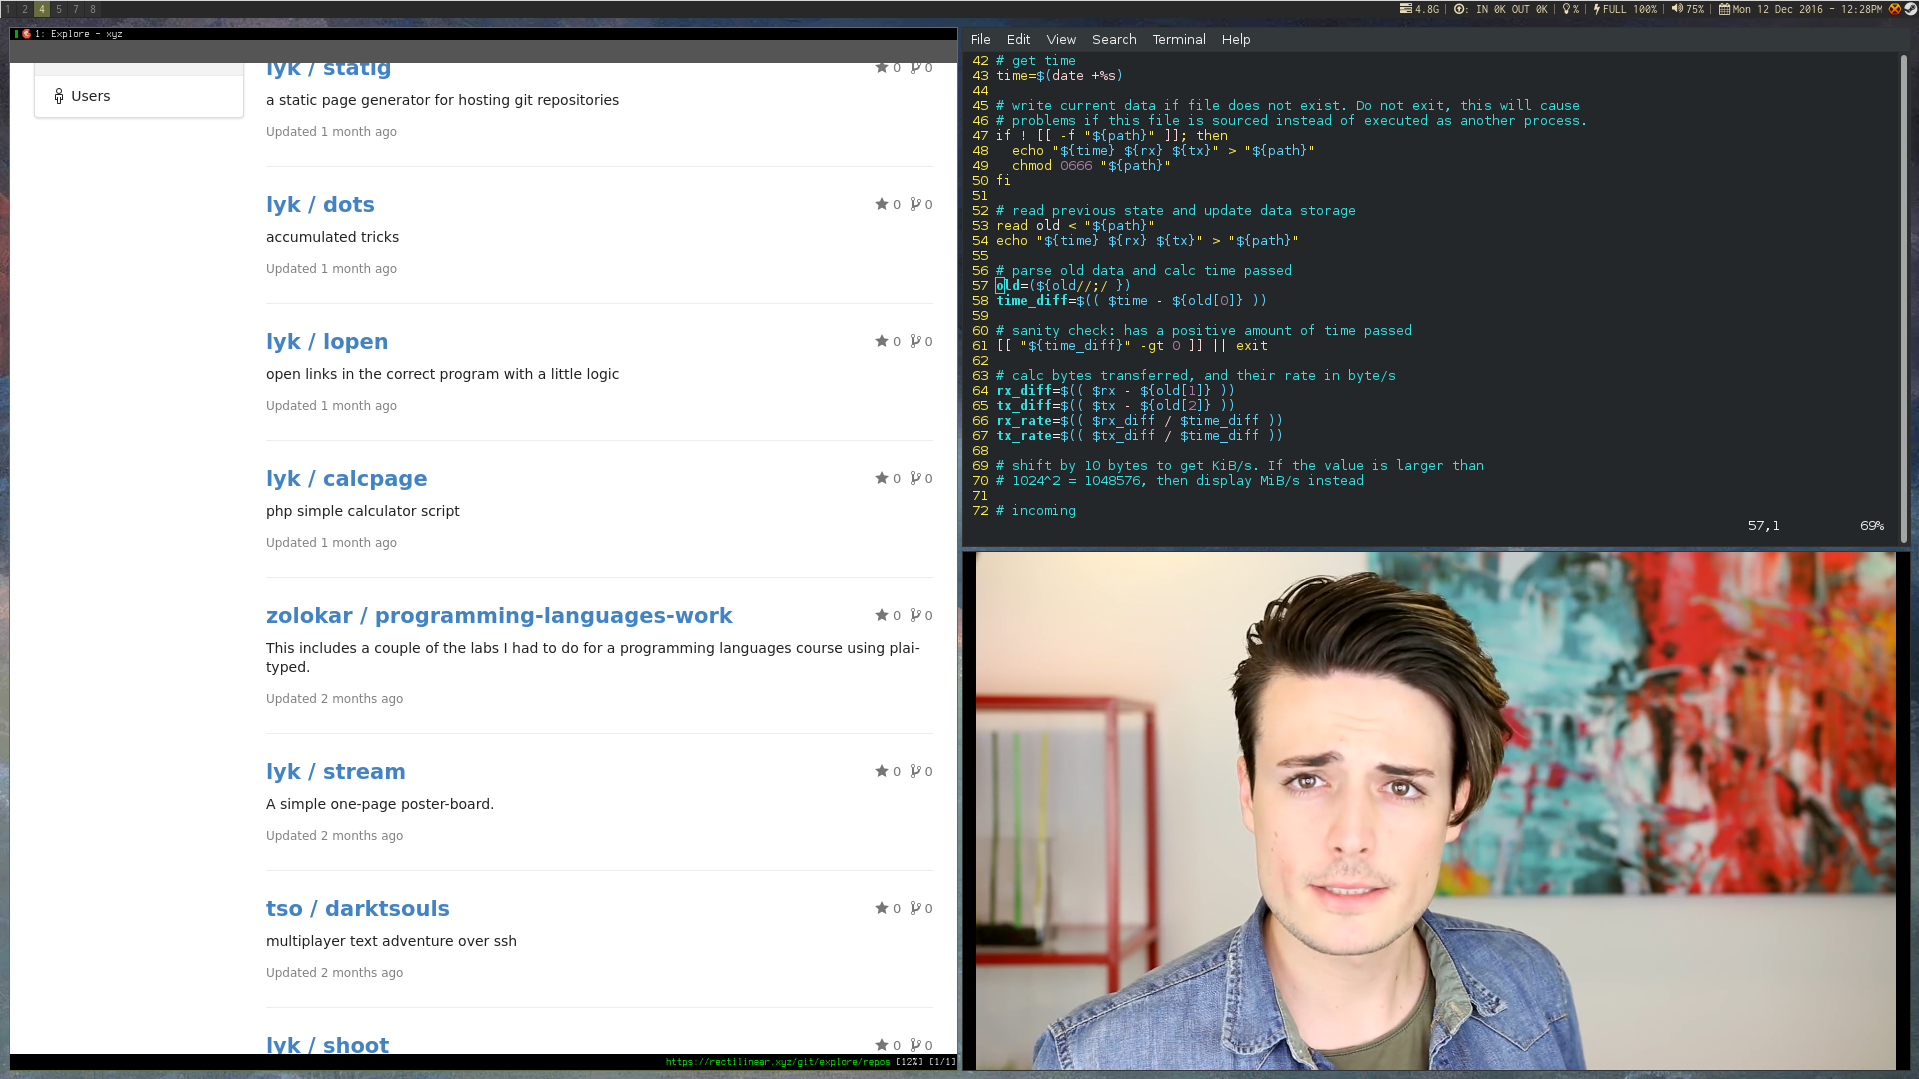The width and height of the screenshot is (1919, 1079).
Task: Open the lyk / calcpage repository
Action: [346, 478]
